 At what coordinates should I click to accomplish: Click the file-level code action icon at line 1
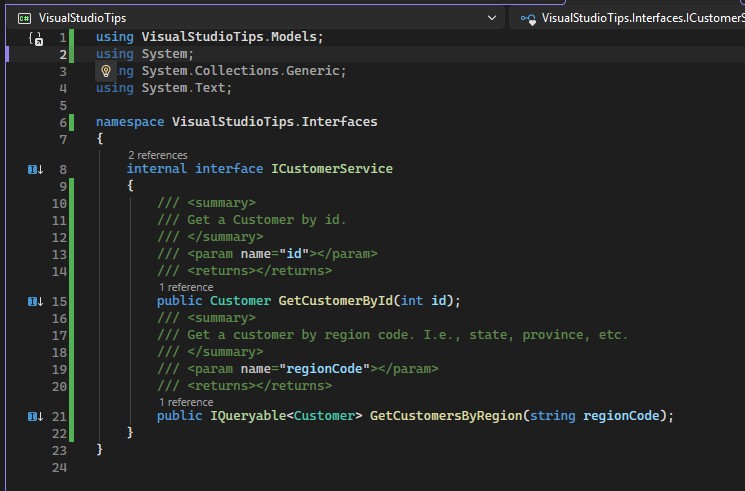tap(36, 38)
